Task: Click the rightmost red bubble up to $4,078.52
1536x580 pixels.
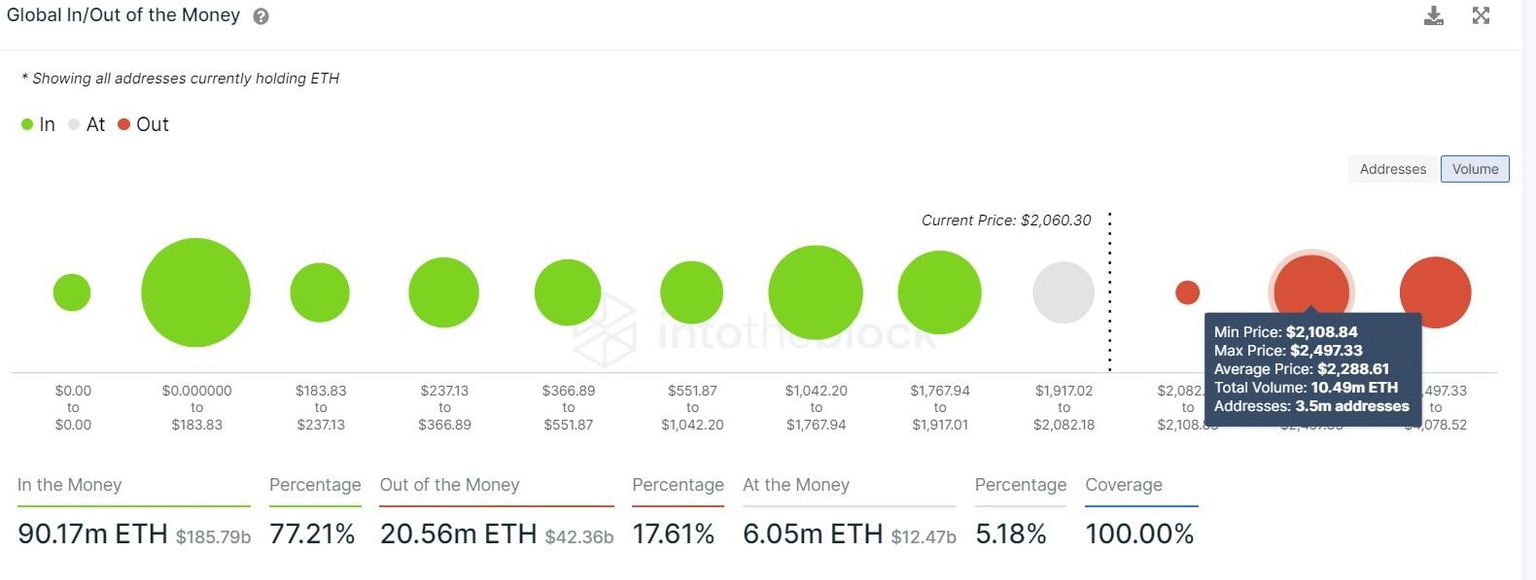Action: 1435,291
